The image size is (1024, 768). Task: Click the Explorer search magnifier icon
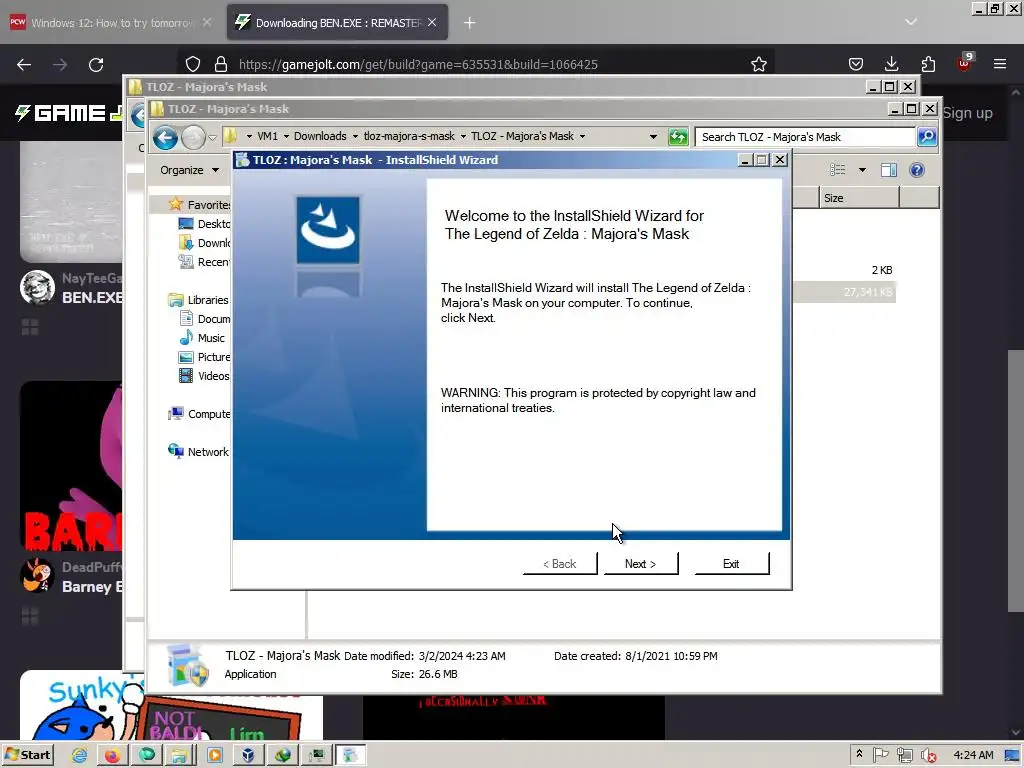pyautogui.click(x=927, y=136)
